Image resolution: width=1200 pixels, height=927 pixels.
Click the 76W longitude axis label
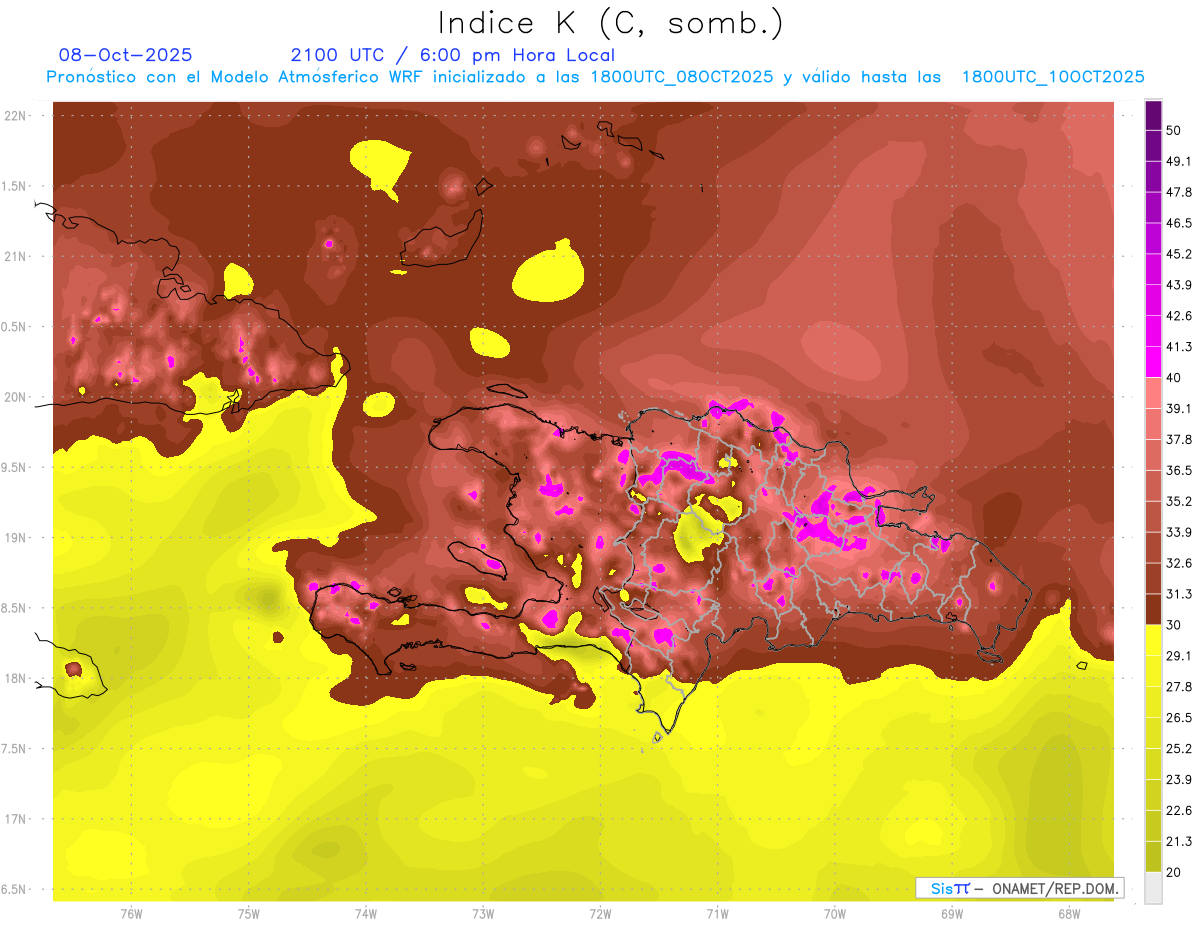point(131,913)
